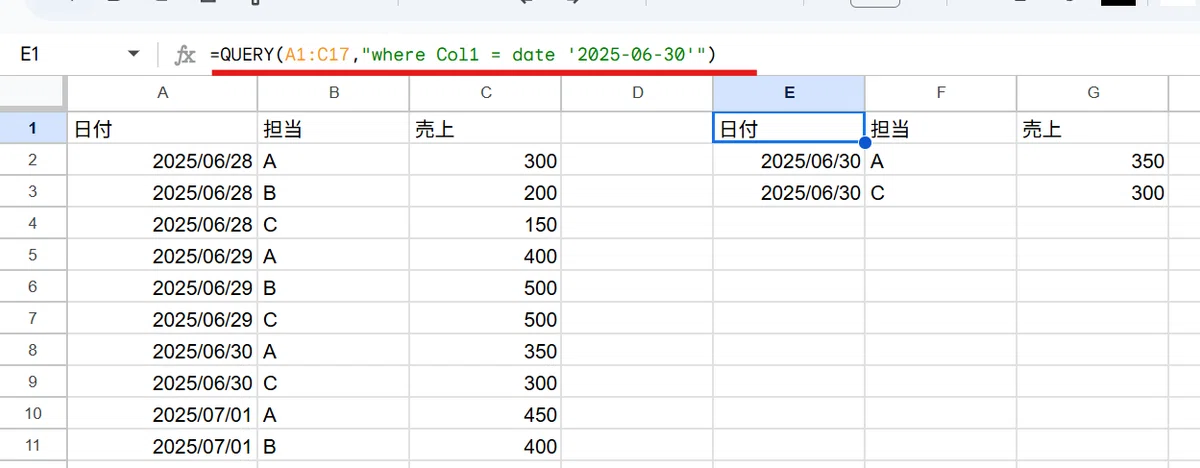Click selected cell E1 with 日付
This screenshot has width=1200, height=468.
(x=789, y=127)
